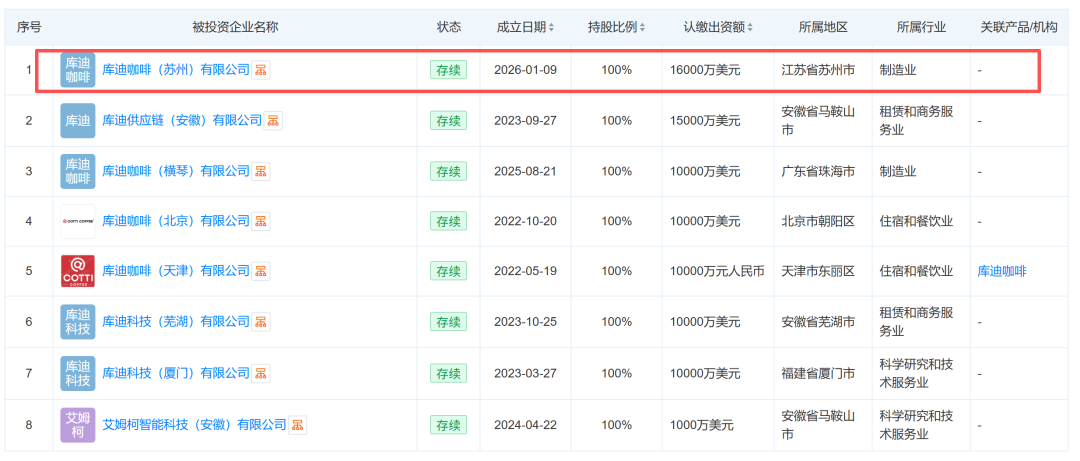Image resolution: width=1080 pixels, height=461 pixels.
Task: Click equity structure icon beside 库迪咖啡（苏州）有限公司
Action: [x=262, y=70]
